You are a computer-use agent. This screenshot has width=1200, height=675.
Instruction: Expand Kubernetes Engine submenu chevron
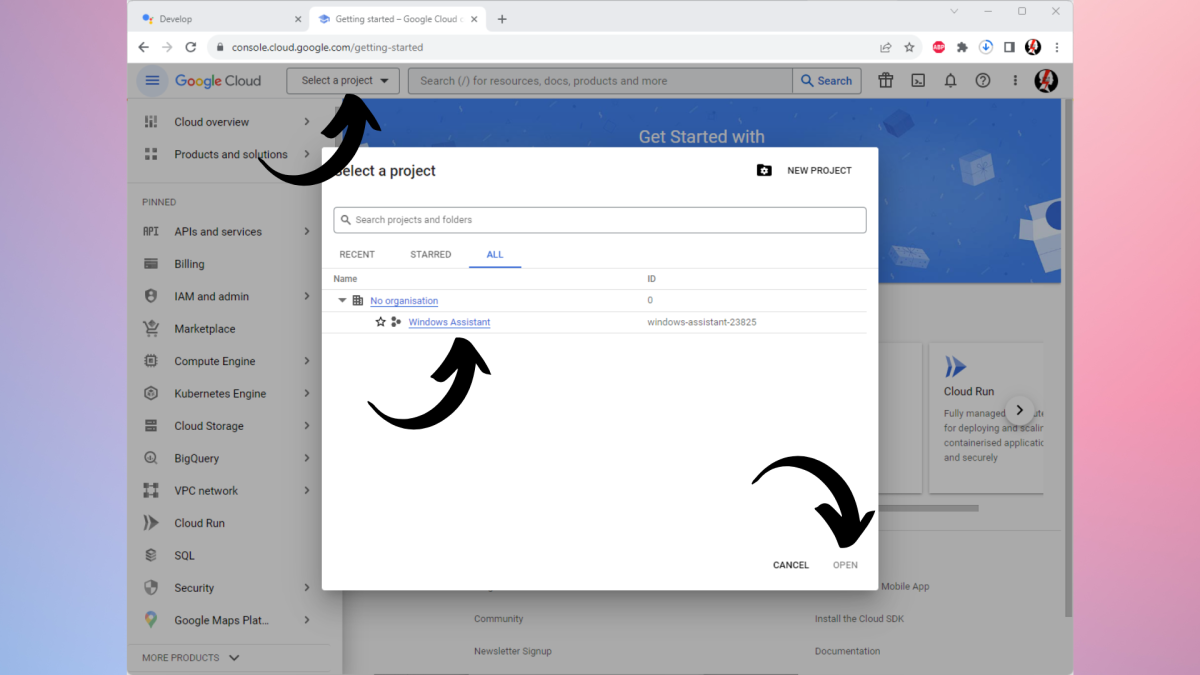pos(307,393)
